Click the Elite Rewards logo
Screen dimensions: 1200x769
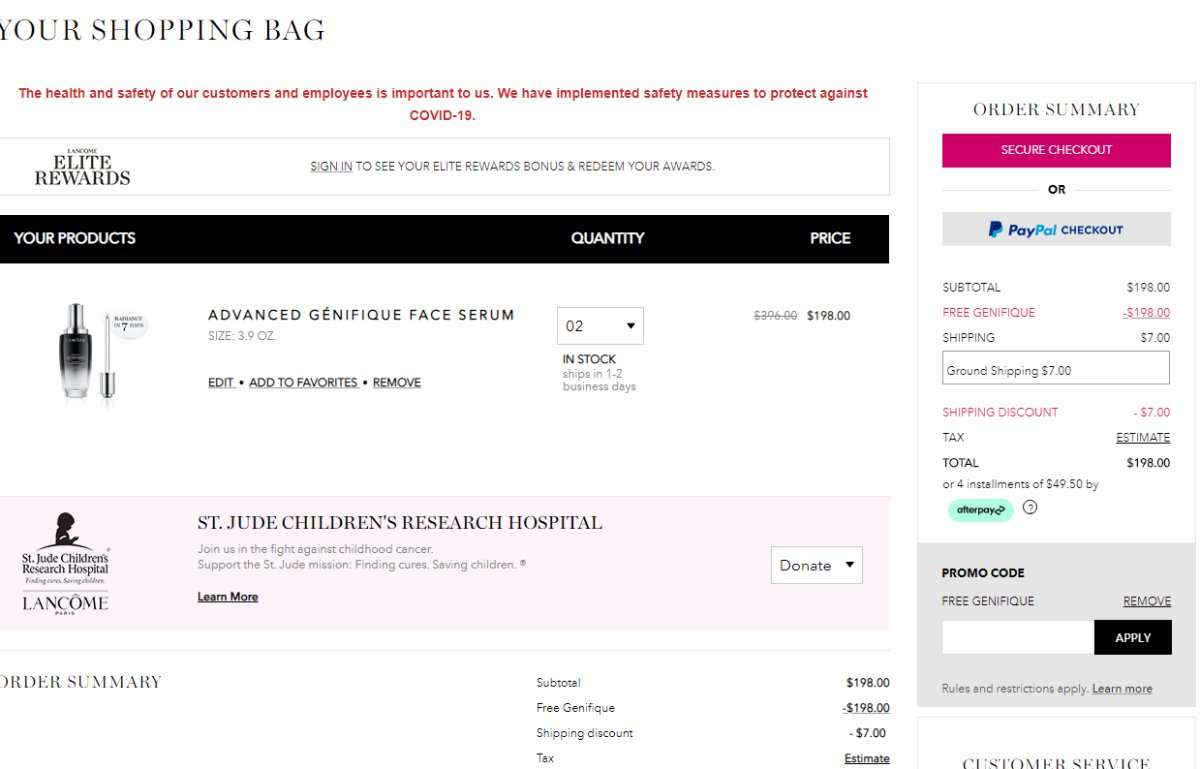pos(82,167)
